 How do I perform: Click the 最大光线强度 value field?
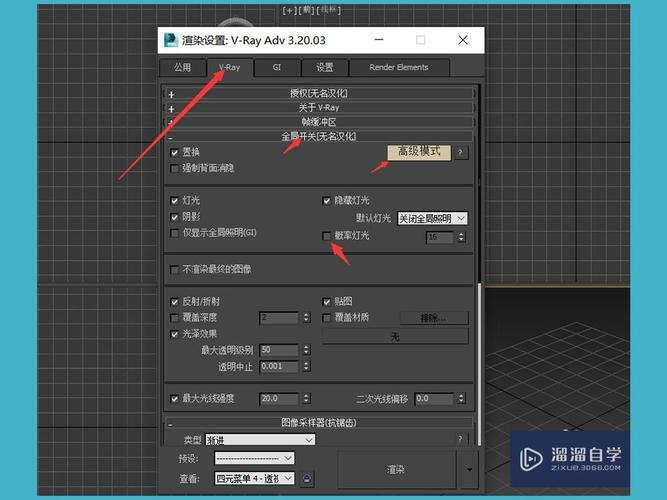point(279,399)
